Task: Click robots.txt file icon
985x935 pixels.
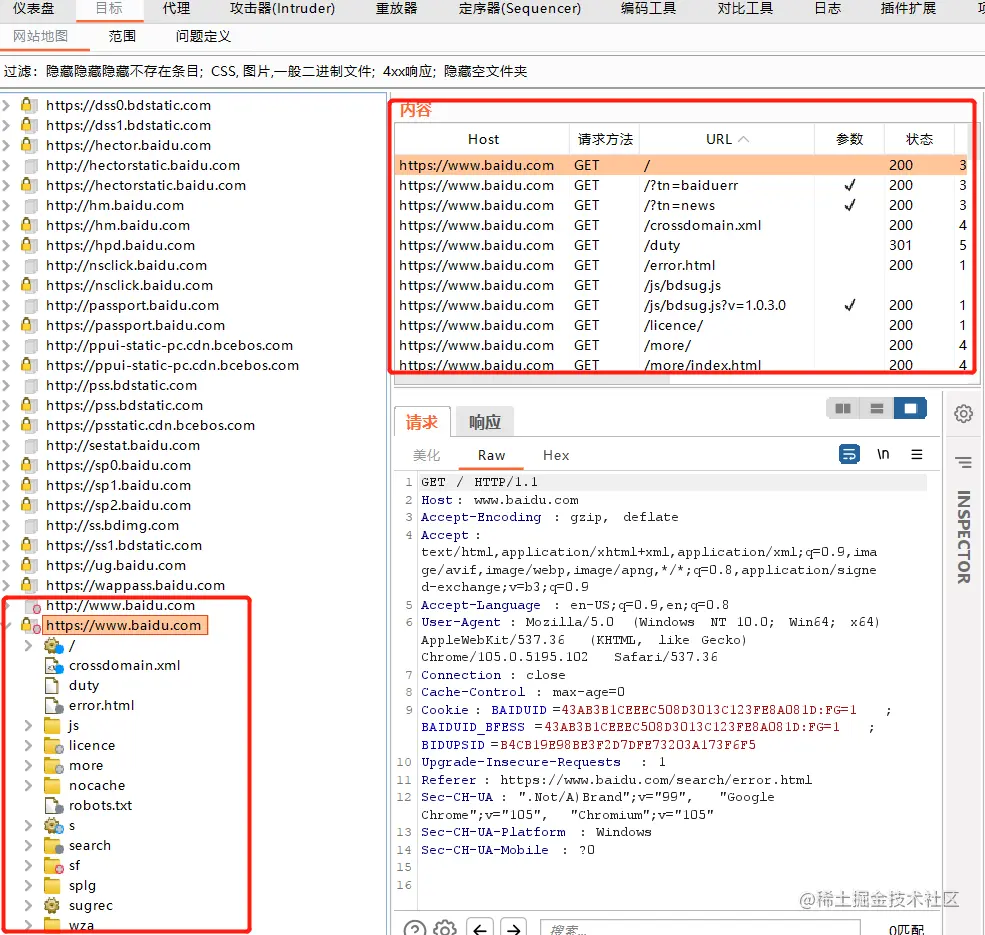Action: coord(54,806)
